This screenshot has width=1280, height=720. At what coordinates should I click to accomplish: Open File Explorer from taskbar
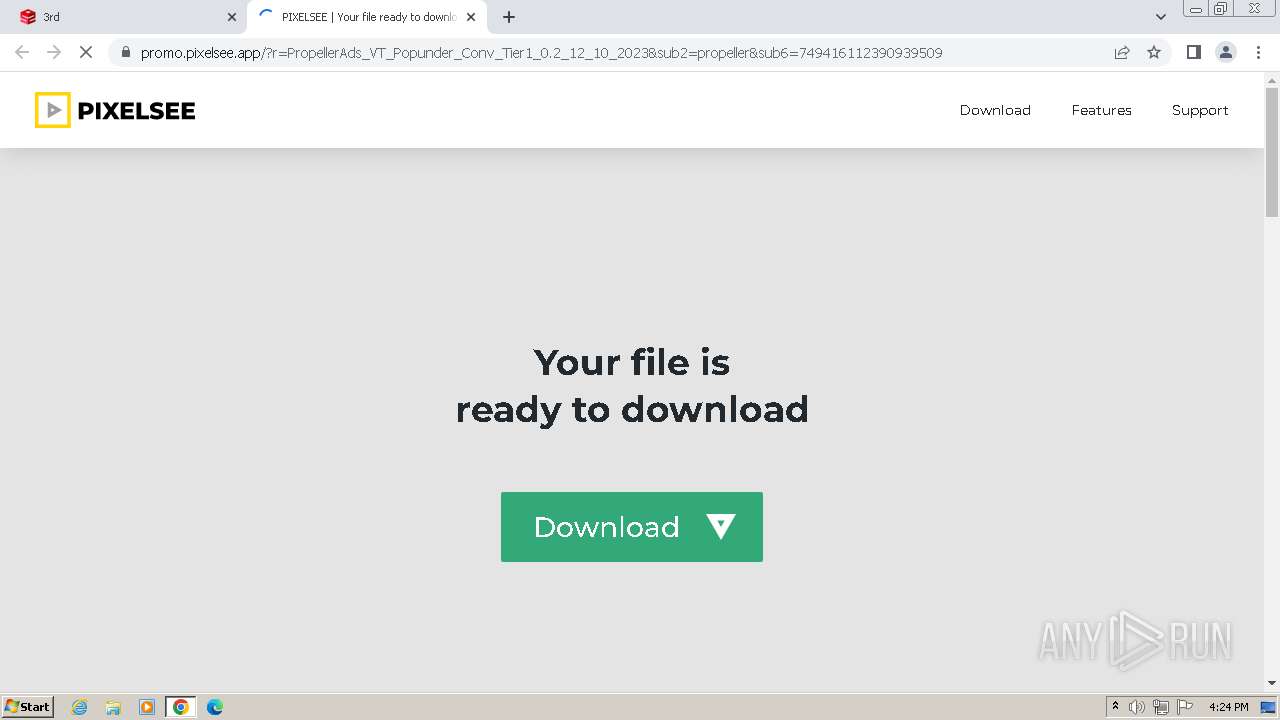(x=113, y=707)
